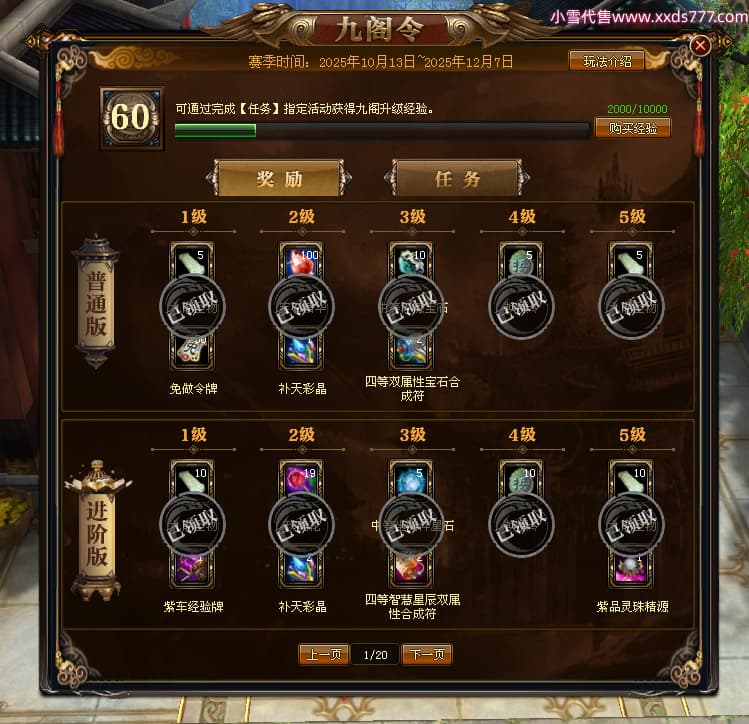The width and height of the screenshot is (749, 724).
Task: Click red gem reward with count 100
Action: 301,261
